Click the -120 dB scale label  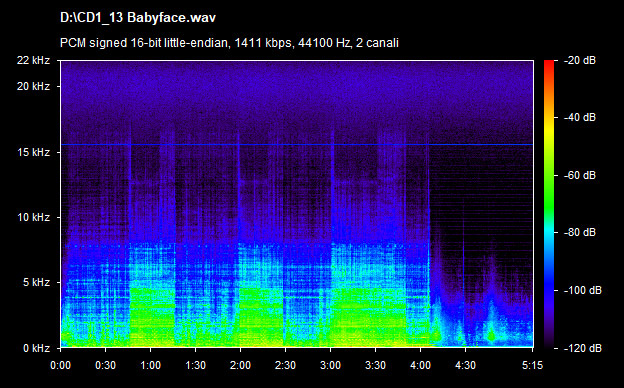tap(583, 348)
